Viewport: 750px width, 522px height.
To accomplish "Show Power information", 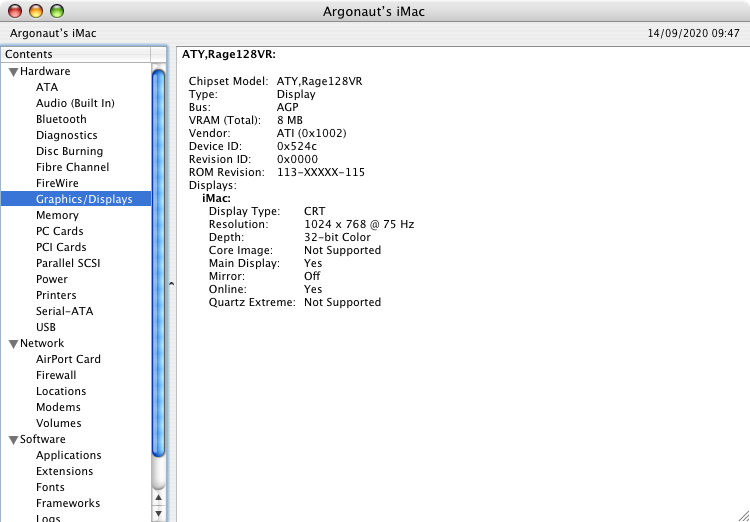I will pos(52,279).
